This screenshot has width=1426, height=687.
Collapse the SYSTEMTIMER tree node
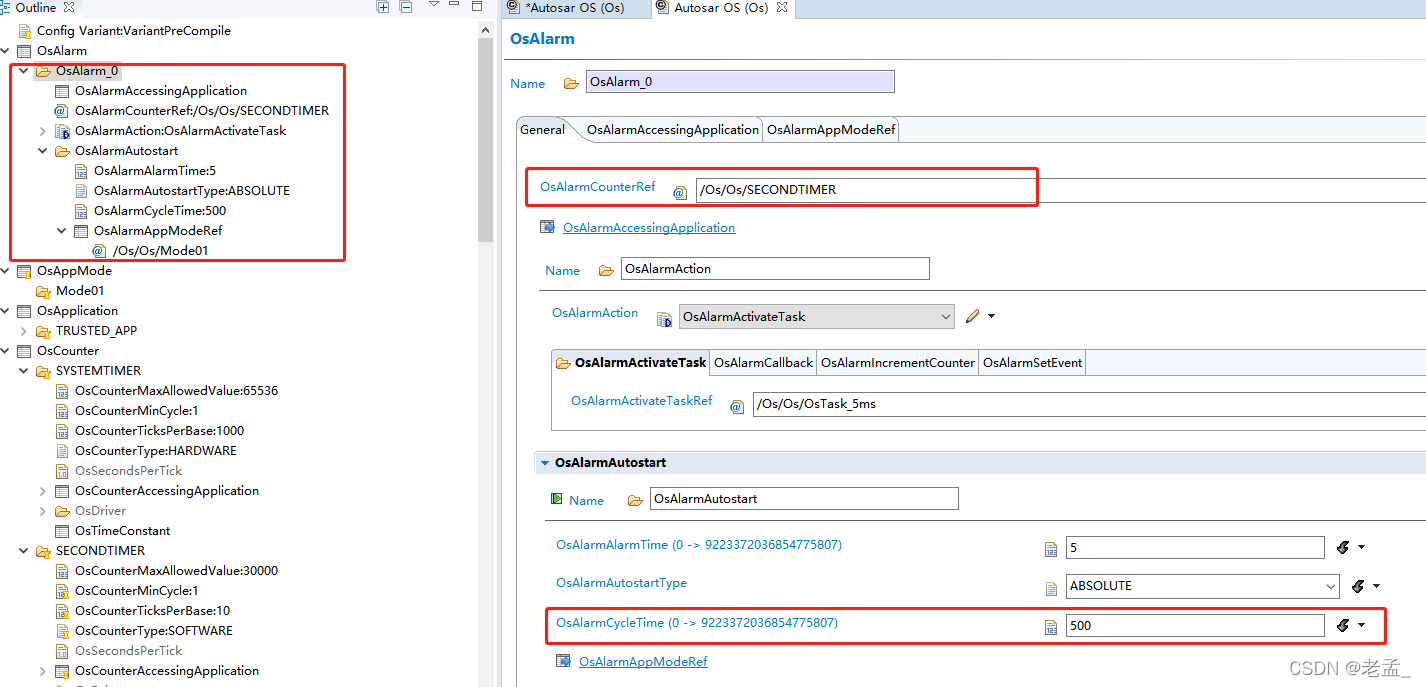(23, 371)
